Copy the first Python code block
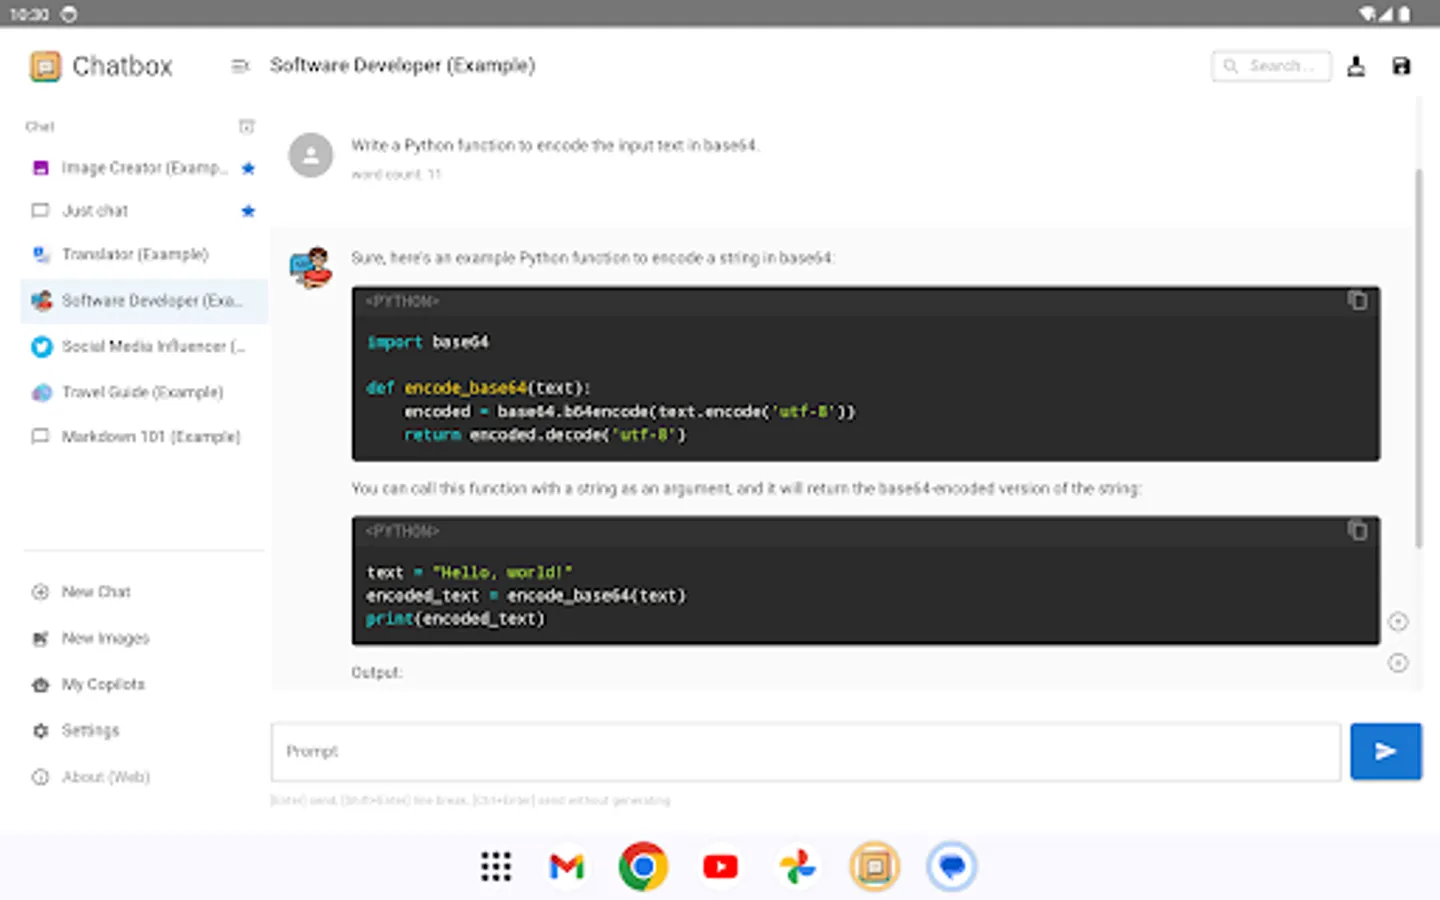The image size is (1440, 900). (x=1358, y=300)
